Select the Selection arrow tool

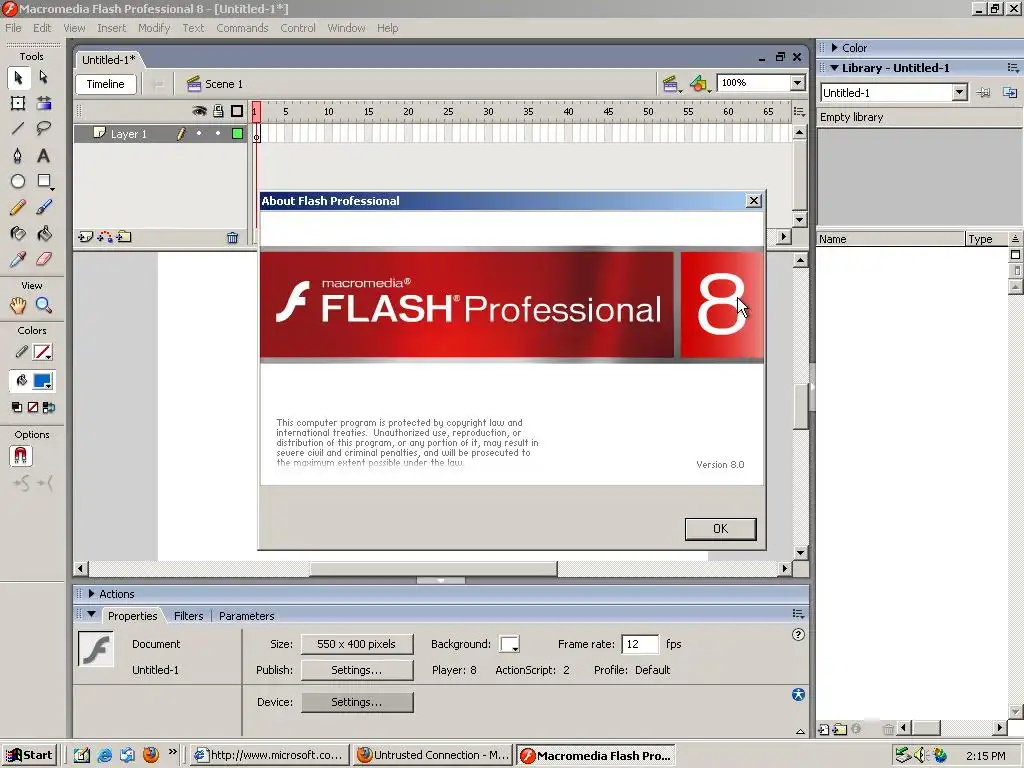[x=18, y=78]
